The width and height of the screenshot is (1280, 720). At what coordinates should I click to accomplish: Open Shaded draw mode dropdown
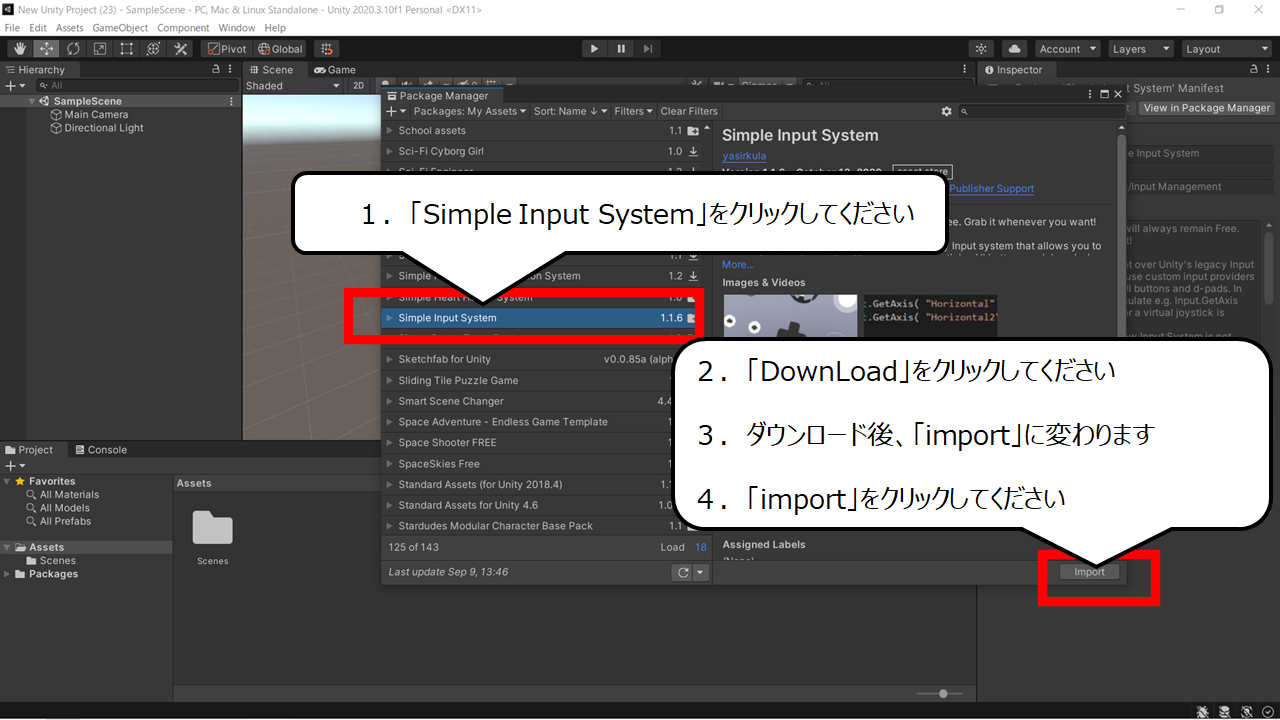tap(293, 86)
